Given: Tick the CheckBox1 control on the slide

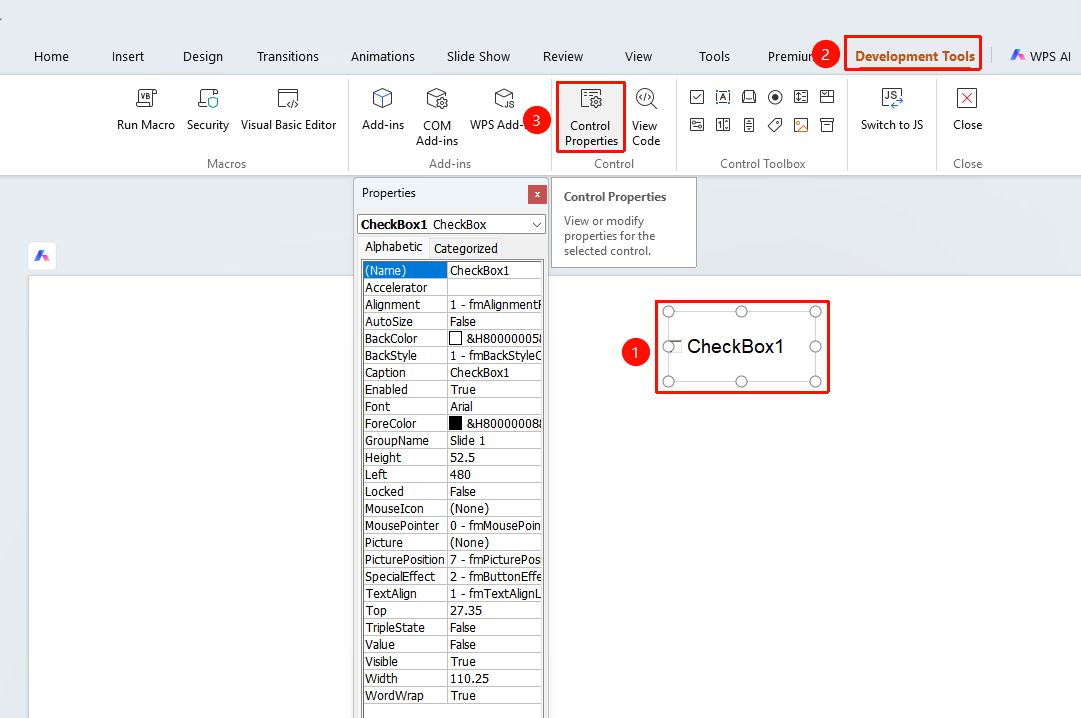Looking at the screenshot, I should click(x=676, y=346).
